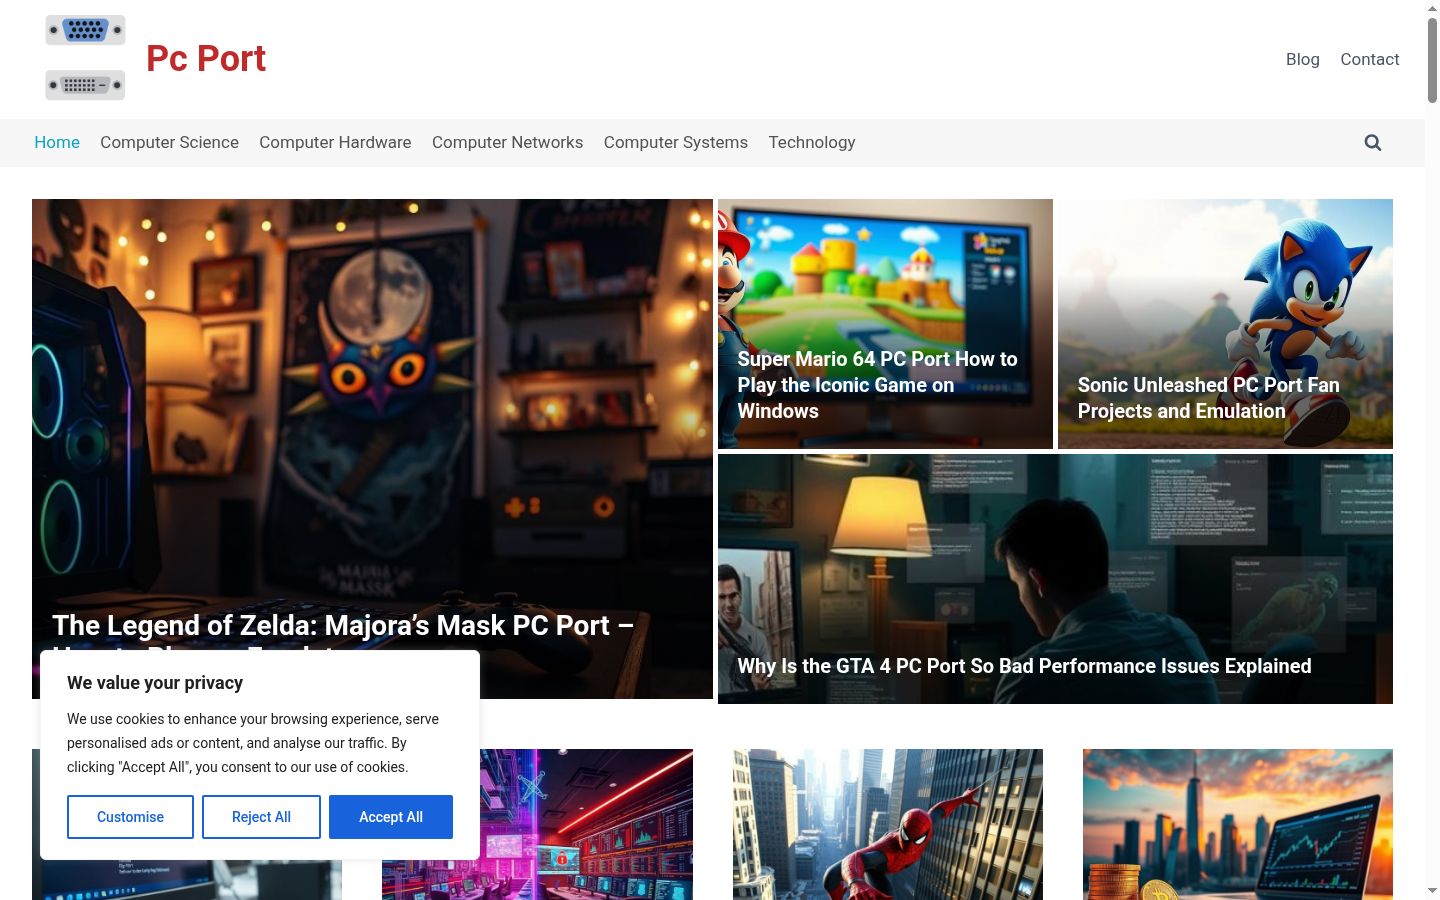Open the Contact link in header

[1369, 59]
